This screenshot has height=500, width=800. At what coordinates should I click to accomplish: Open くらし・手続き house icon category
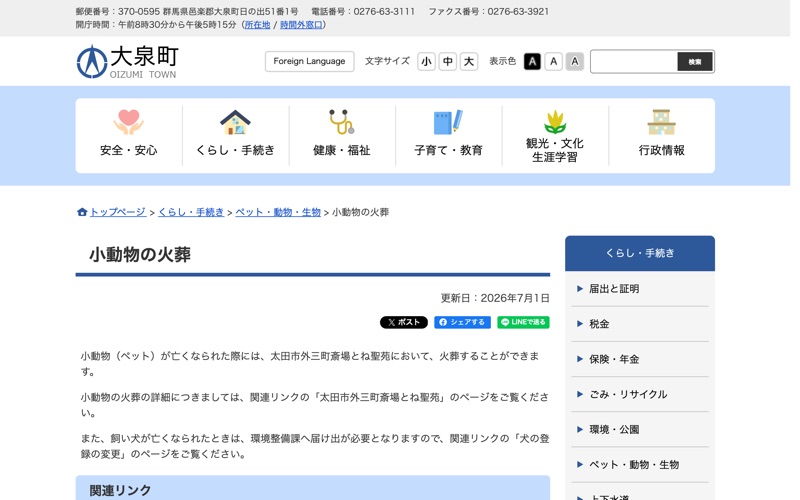(235, 135)
